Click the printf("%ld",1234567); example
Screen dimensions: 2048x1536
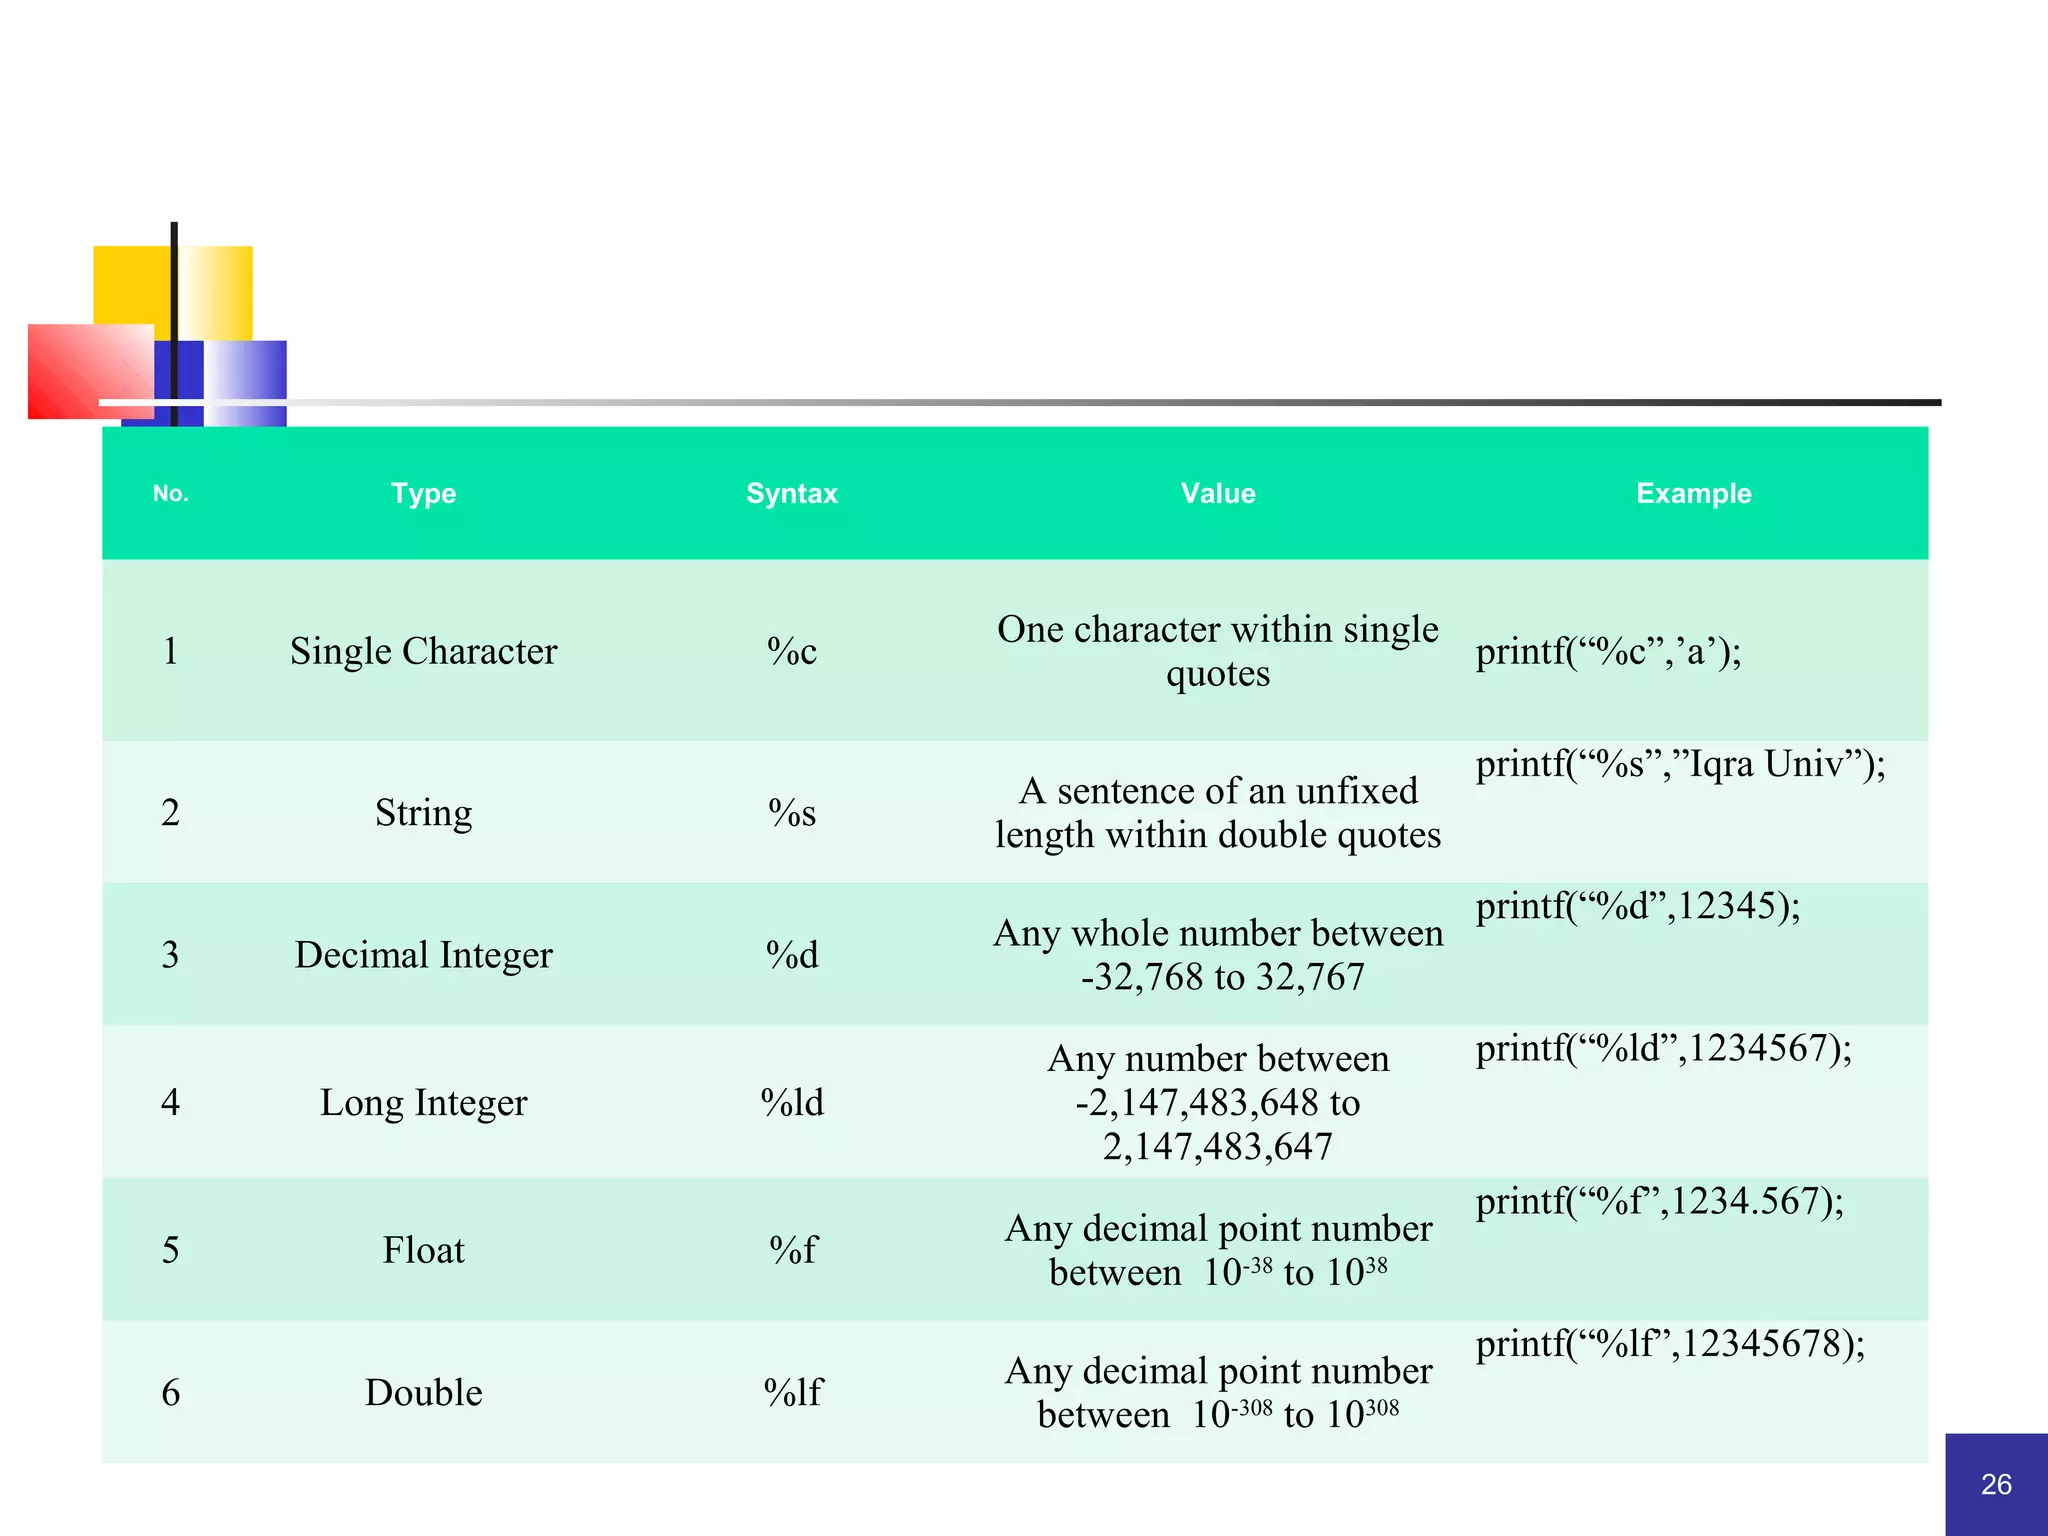click(1664, 1048)
